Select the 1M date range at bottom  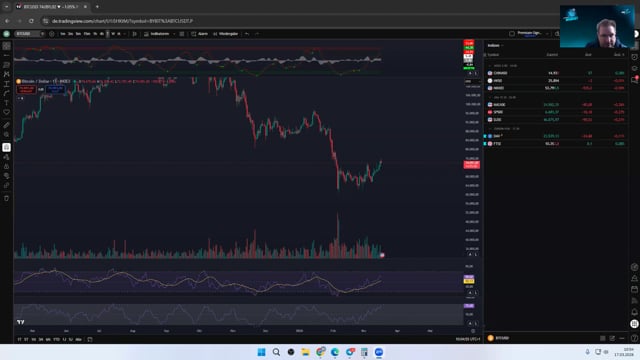[x=33, y=340]
